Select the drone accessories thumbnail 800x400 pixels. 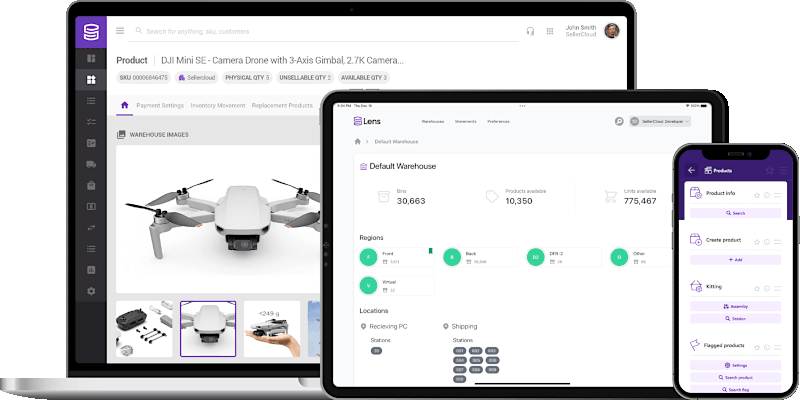(x=144, y=329)
